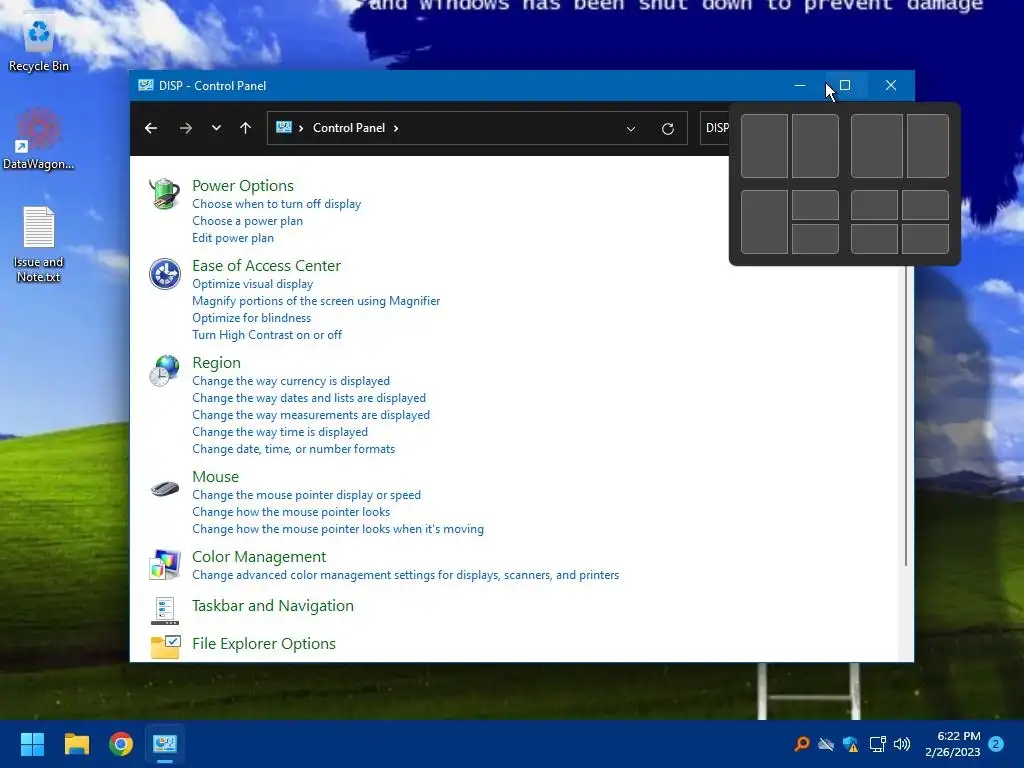Click Change the way currency is displayed

pos(291,381)
